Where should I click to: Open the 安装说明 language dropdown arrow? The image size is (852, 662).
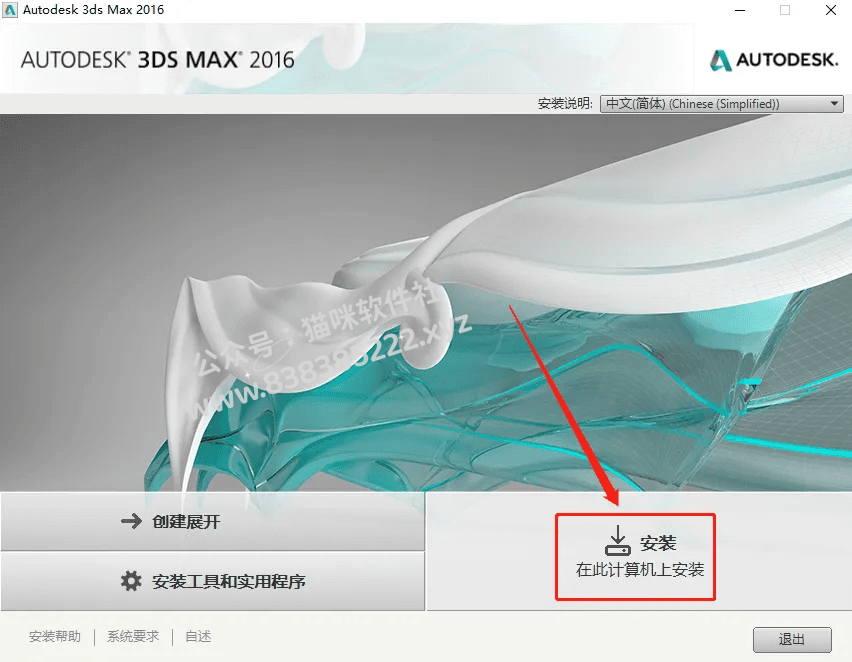(834, 103)
